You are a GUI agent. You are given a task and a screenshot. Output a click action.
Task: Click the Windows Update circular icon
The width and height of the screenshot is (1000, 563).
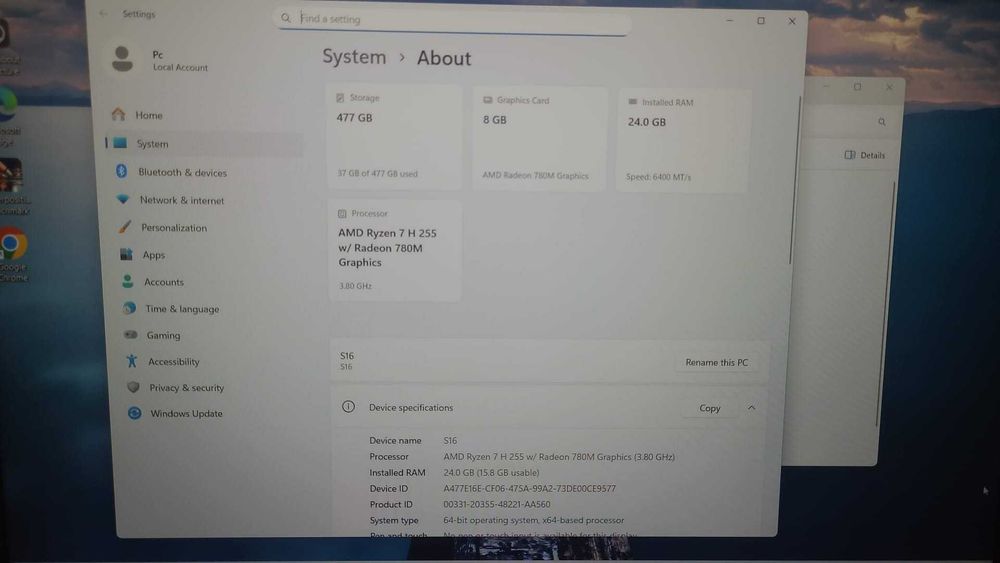[135, 413]
